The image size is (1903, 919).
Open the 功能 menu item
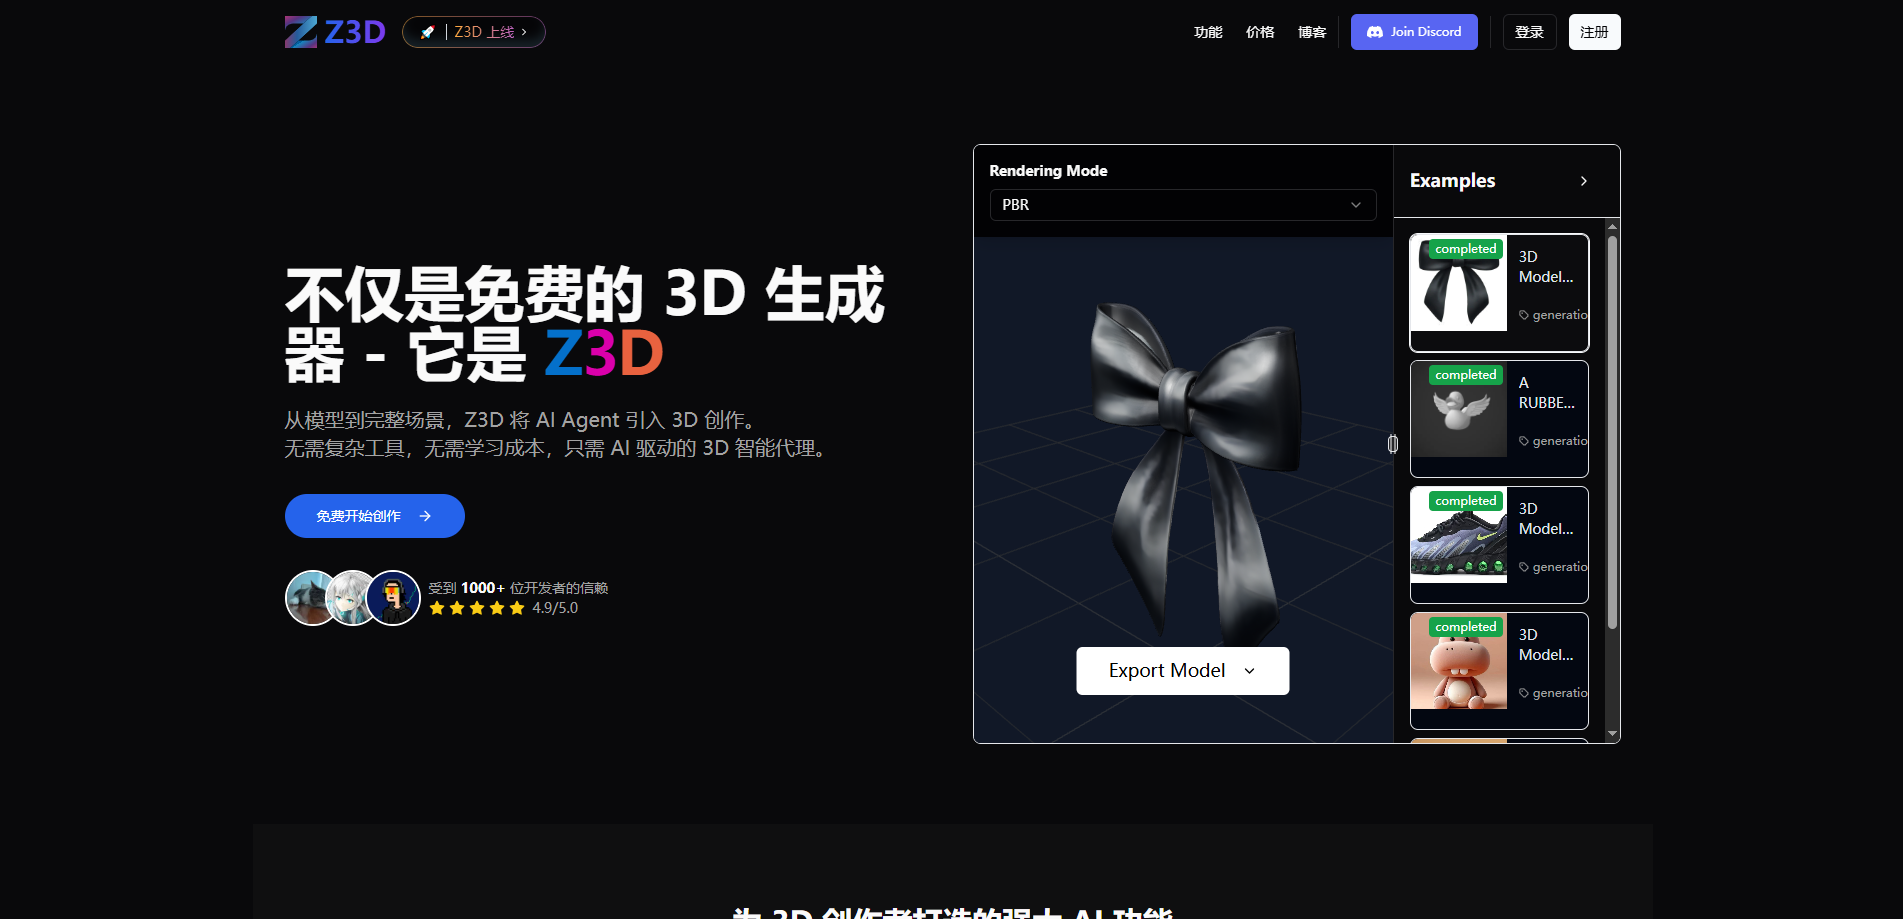point(1207,31)
